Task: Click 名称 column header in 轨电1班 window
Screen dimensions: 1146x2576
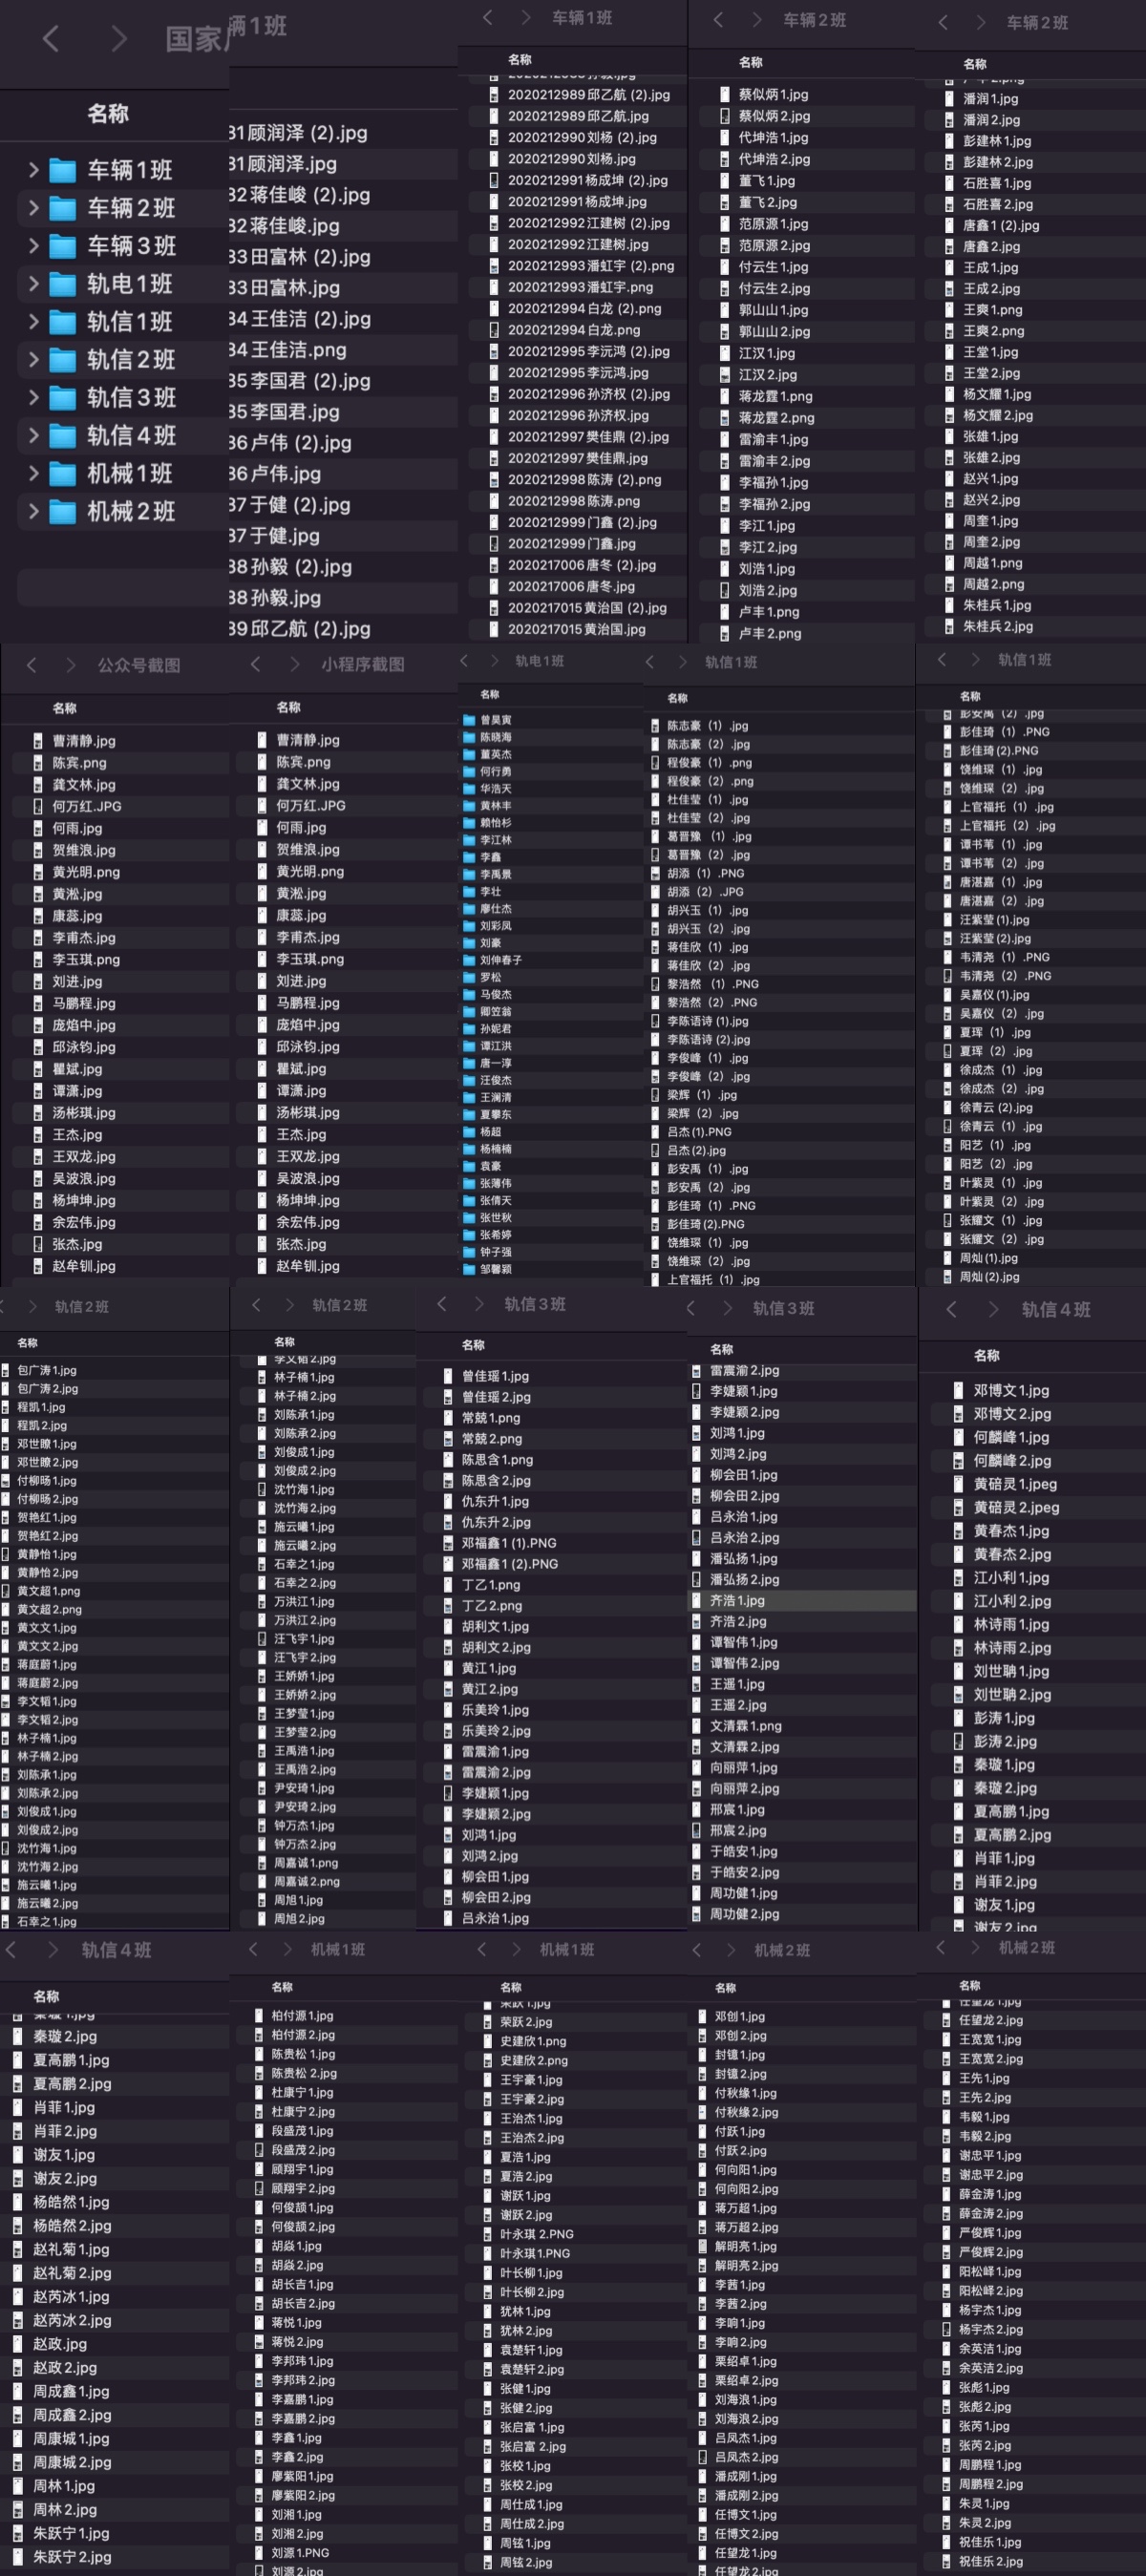Action: (490, 694)
